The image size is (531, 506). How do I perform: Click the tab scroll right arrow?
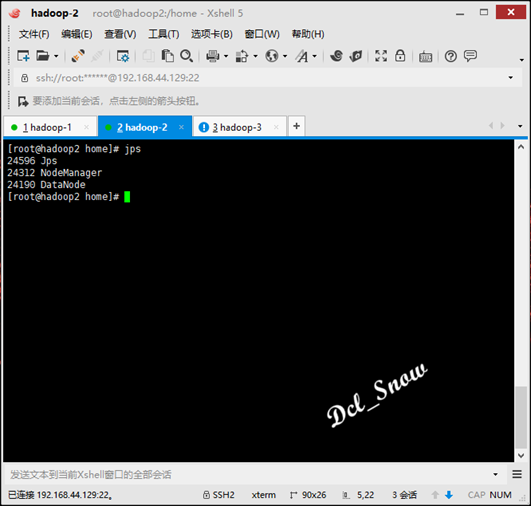click(503, 126)
